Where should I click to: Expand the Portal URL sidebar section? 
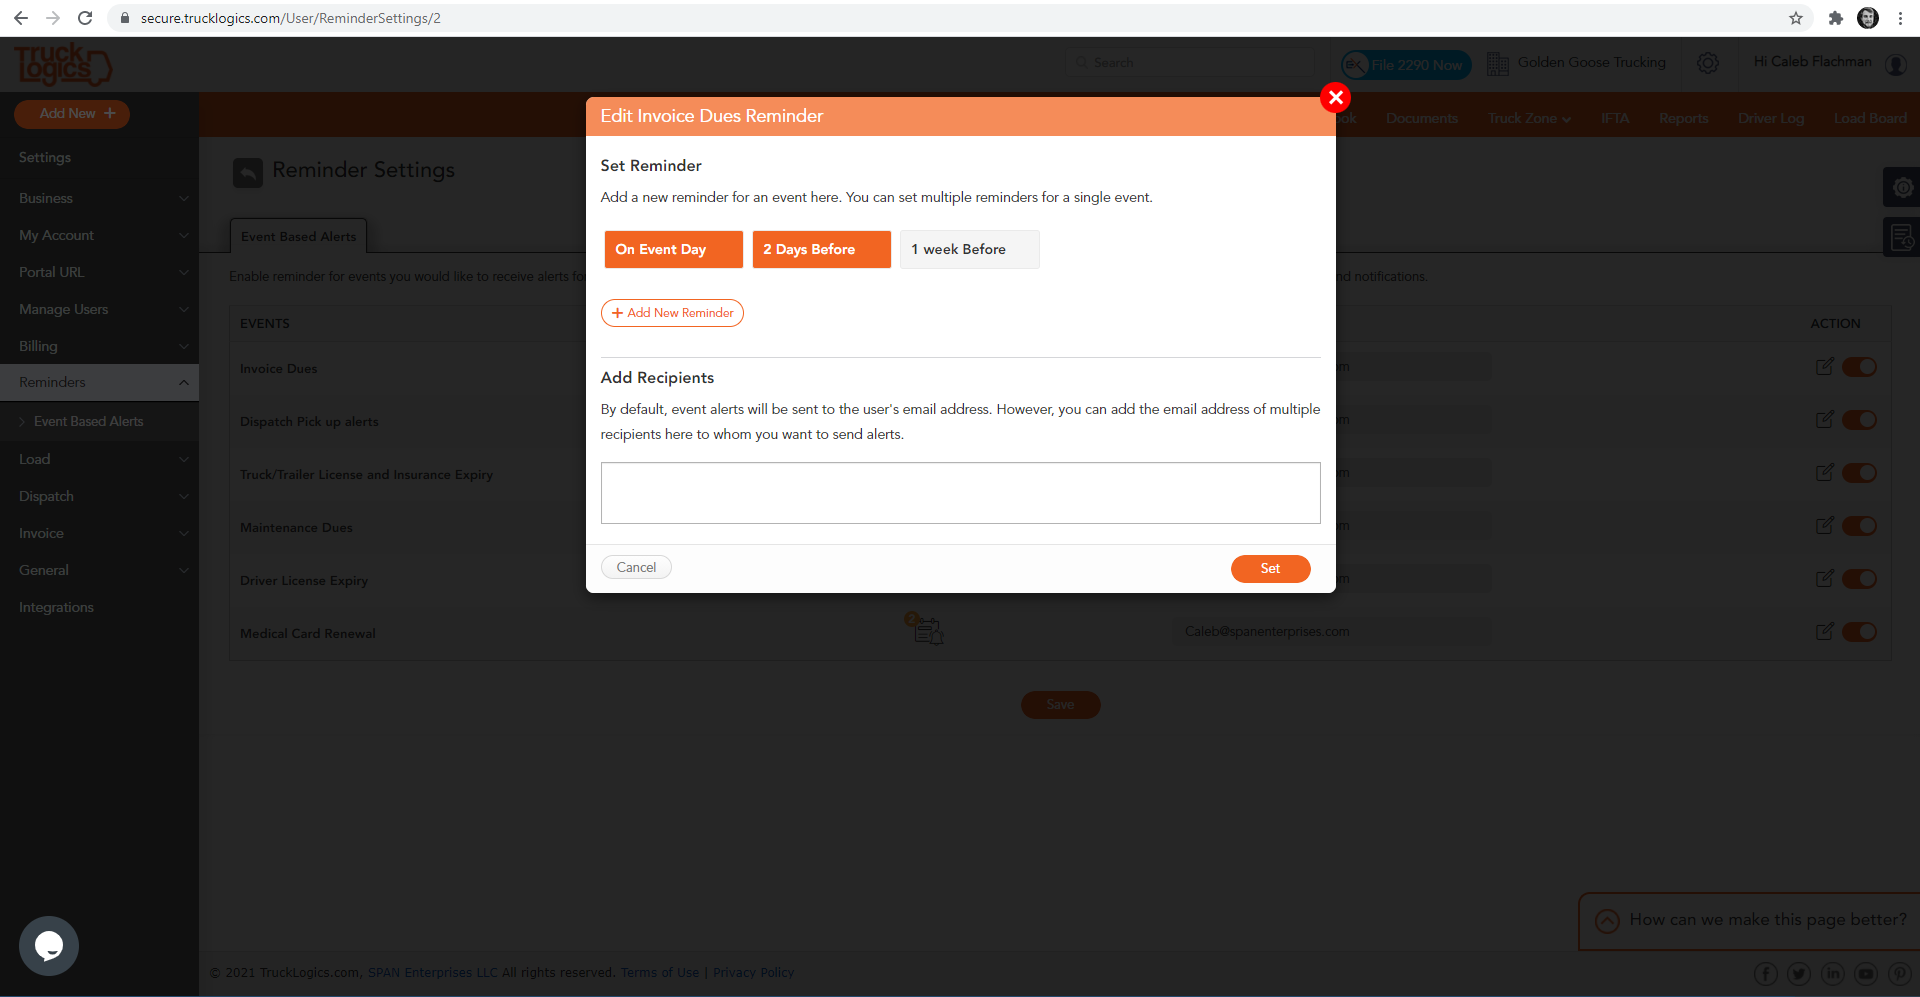(99, 272)
